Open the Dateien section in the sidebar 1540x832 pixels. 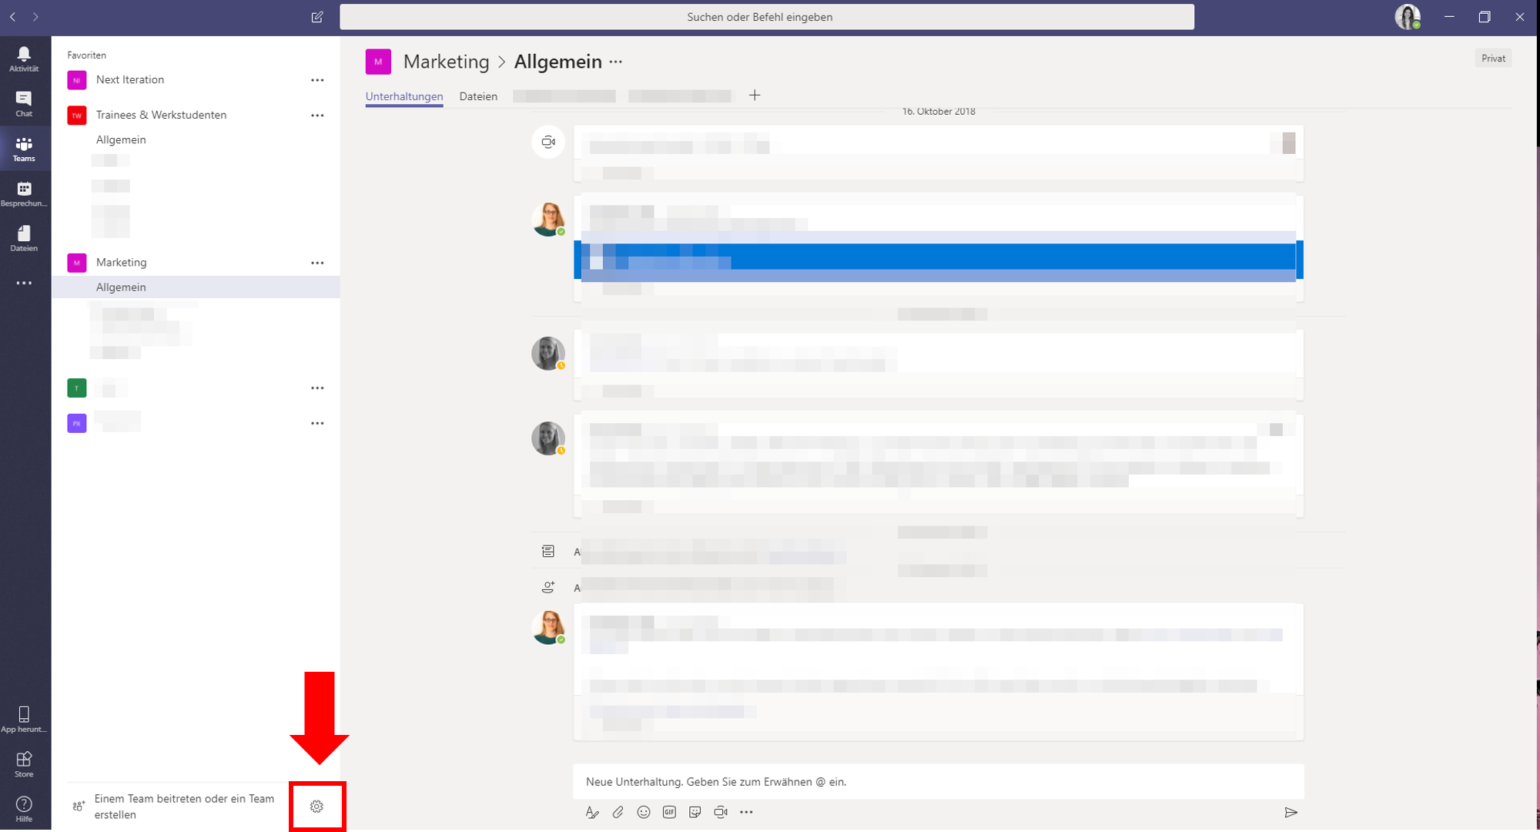23,238
